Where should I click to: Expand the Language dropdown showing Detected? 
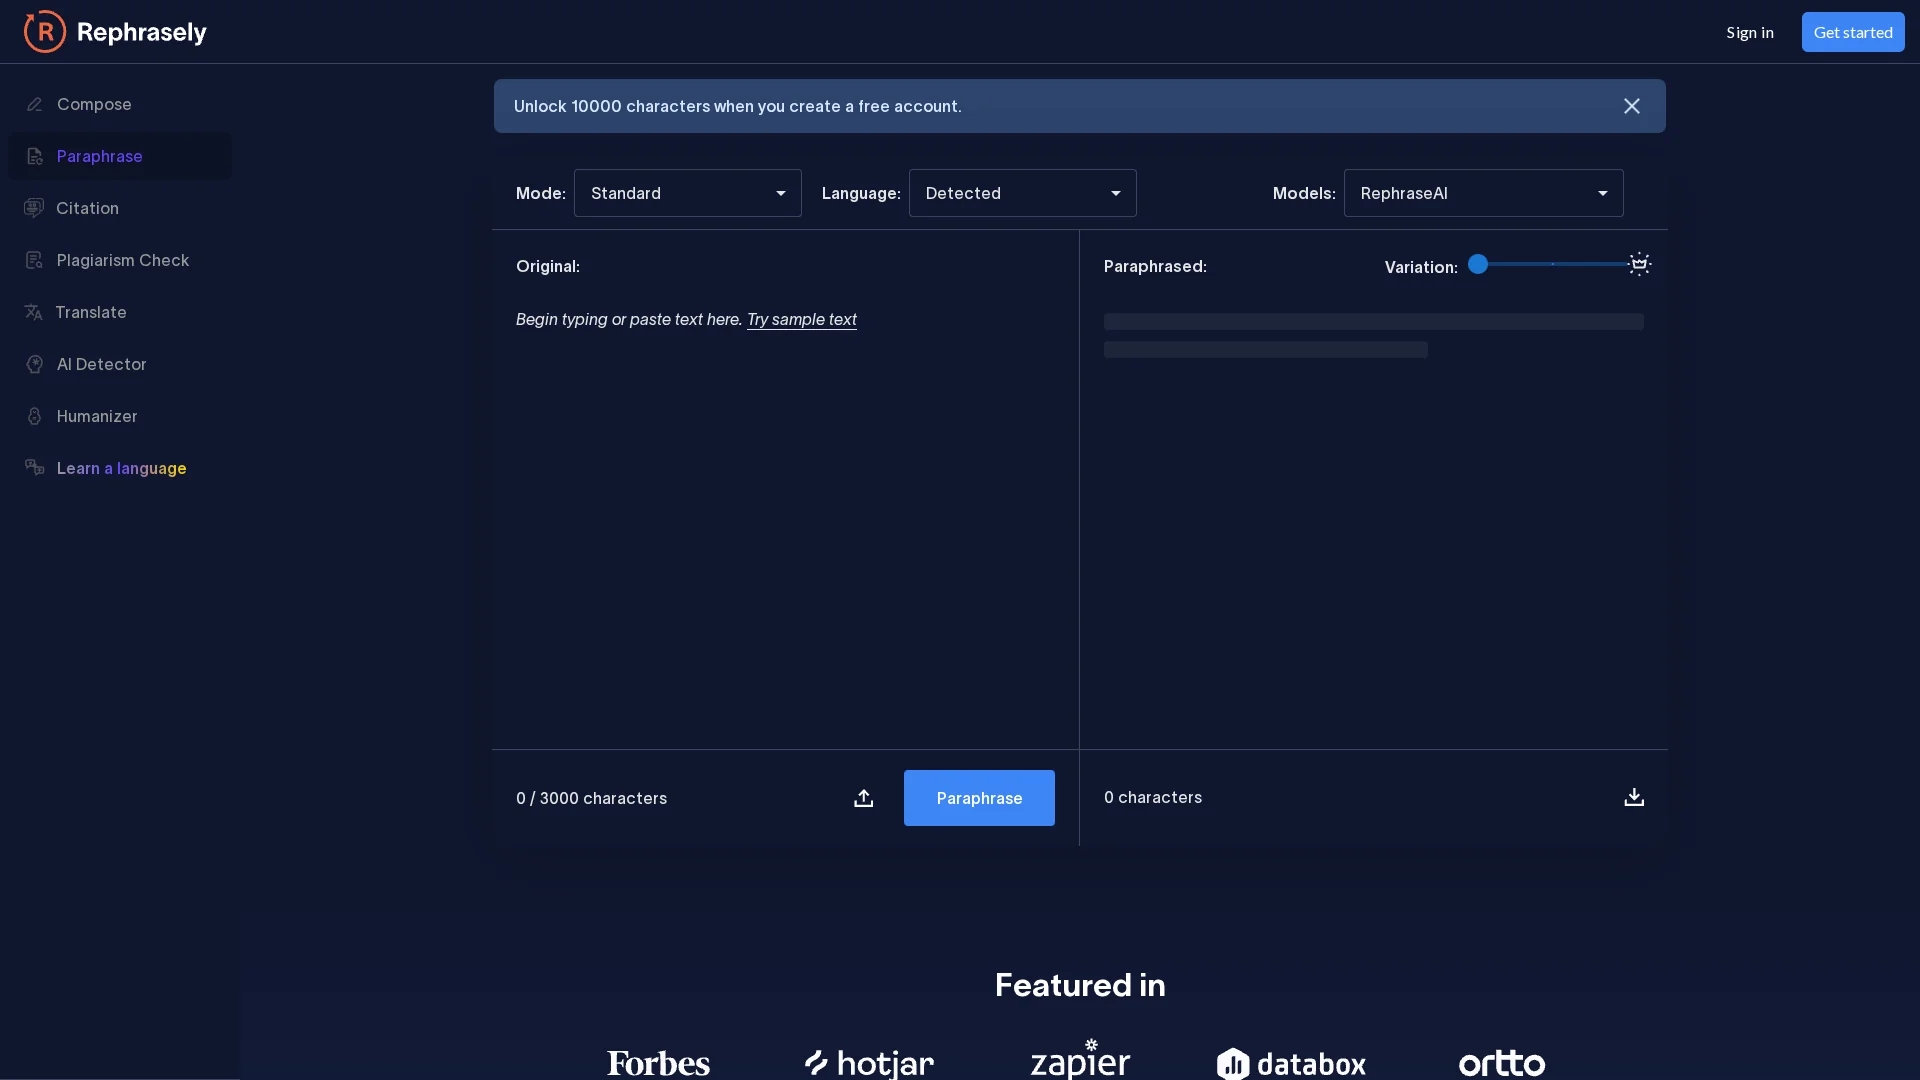(x=1022, y=193)
